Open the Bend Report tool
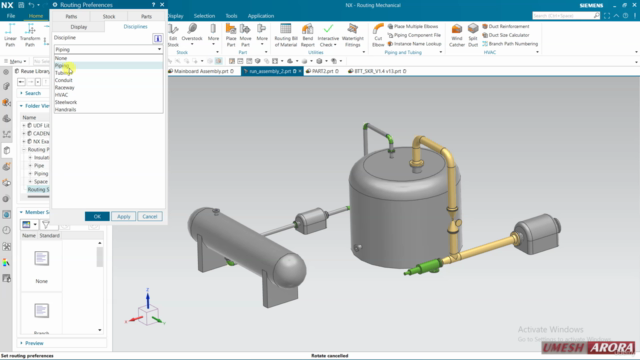This screenshot has width=640, height=360. click(307, 35)
